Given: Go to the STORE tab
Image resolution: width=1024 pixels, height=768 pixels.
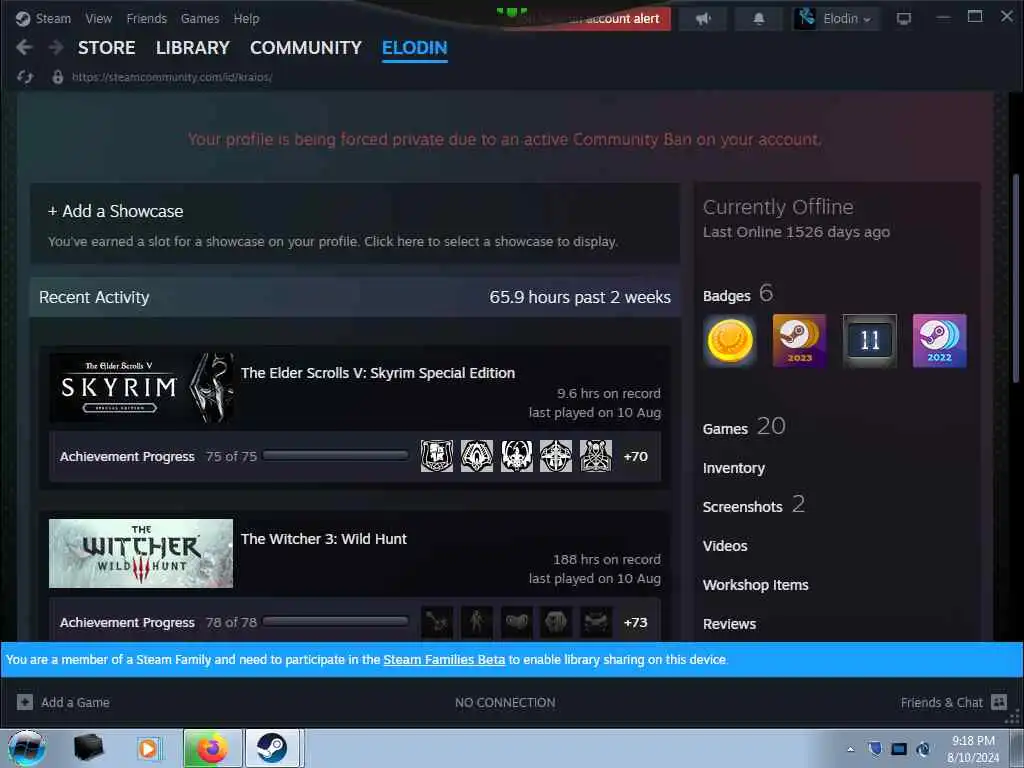Looking at the screenshot, I should click(106, 48).
